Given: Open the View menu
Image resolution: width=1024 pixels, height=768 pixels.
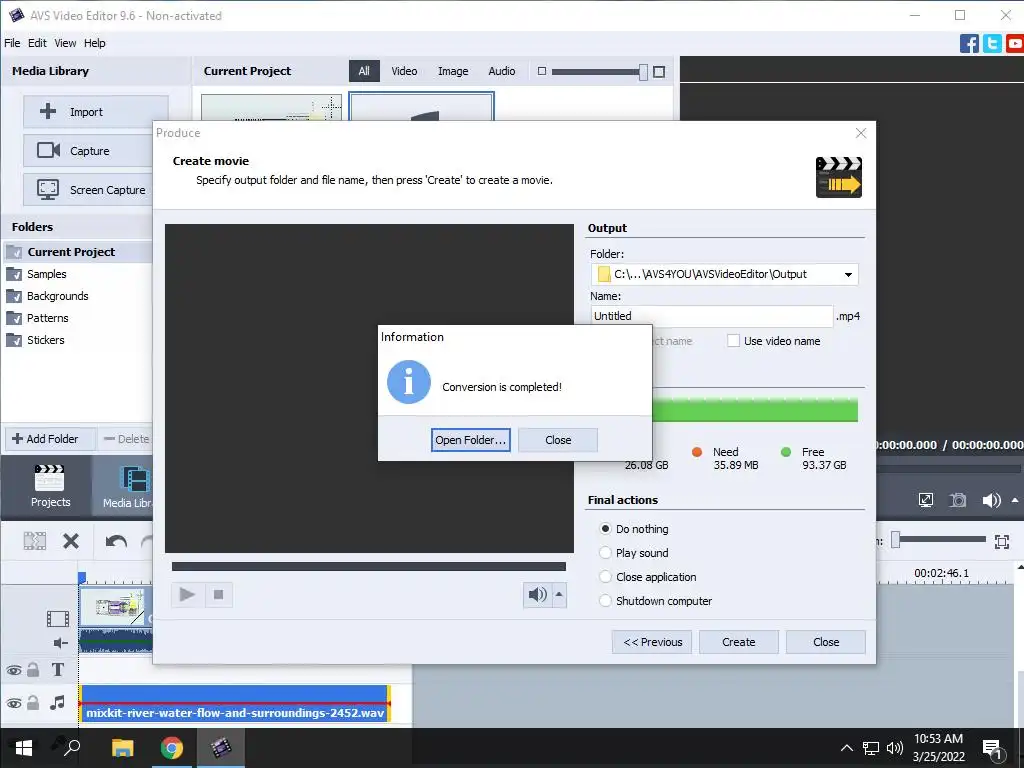Looking at the screenshot, I should 65,43.
